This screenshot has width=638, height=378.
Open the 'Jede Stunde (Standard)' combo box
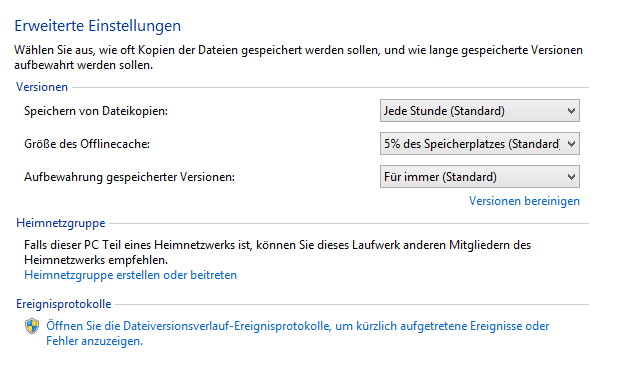pos(480,111)
